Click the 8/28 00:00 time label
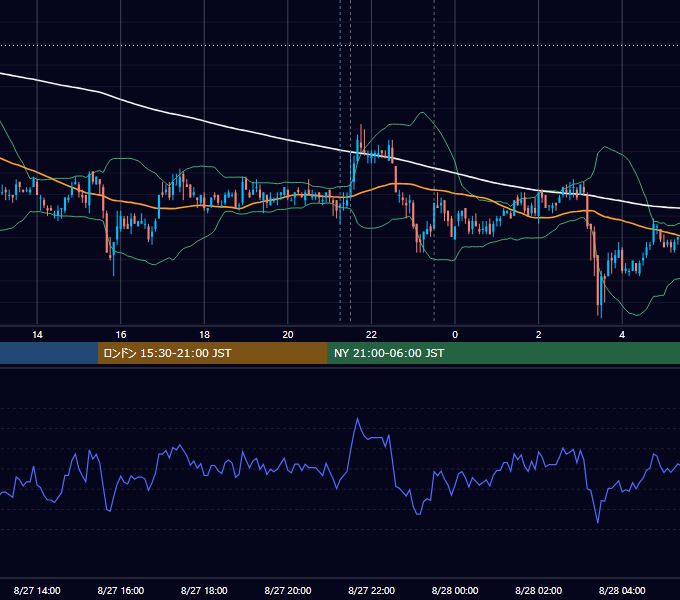The height and width of the screenshot is (600, 680). click(x=455, y=590)
